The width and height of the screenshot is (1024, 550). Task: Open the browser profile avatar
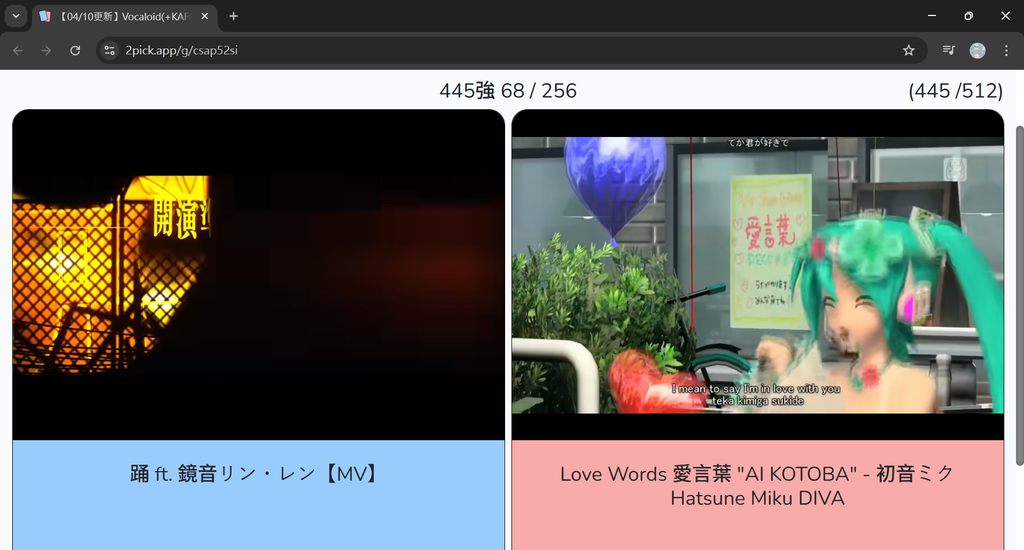point(977,50)
